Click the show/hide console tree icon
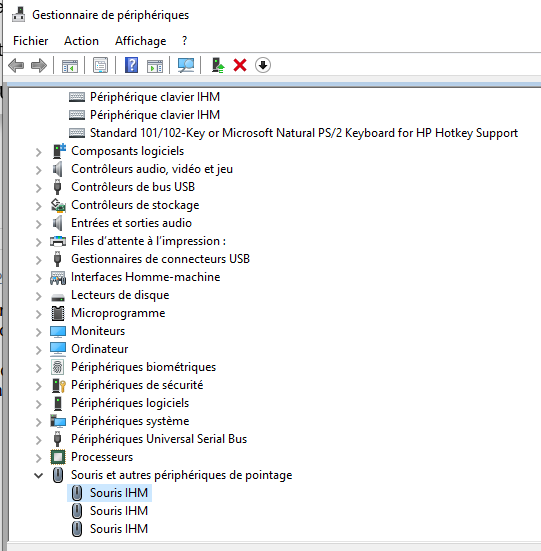 pos(70,65)
